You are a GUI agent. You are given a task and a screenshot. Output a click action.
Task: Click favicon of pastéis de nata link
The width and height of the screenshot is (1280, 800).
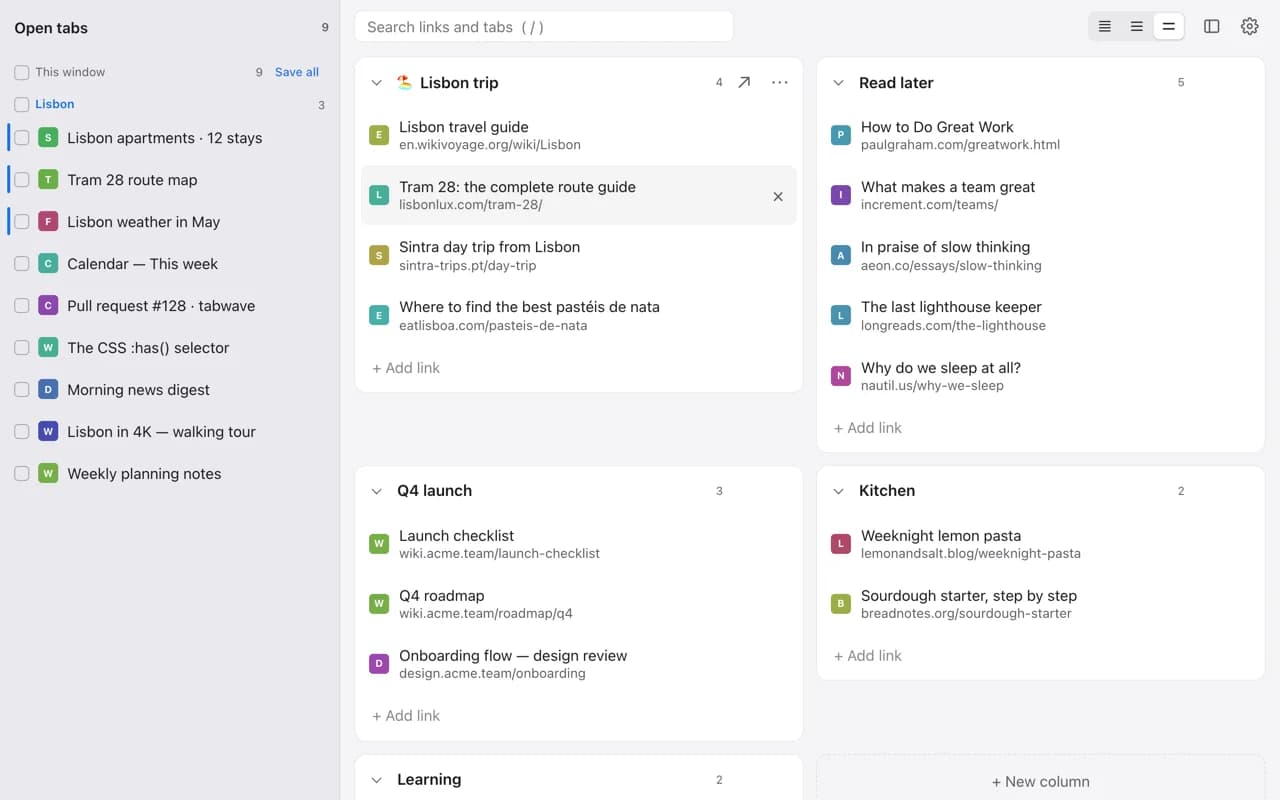tap(379, 315)
